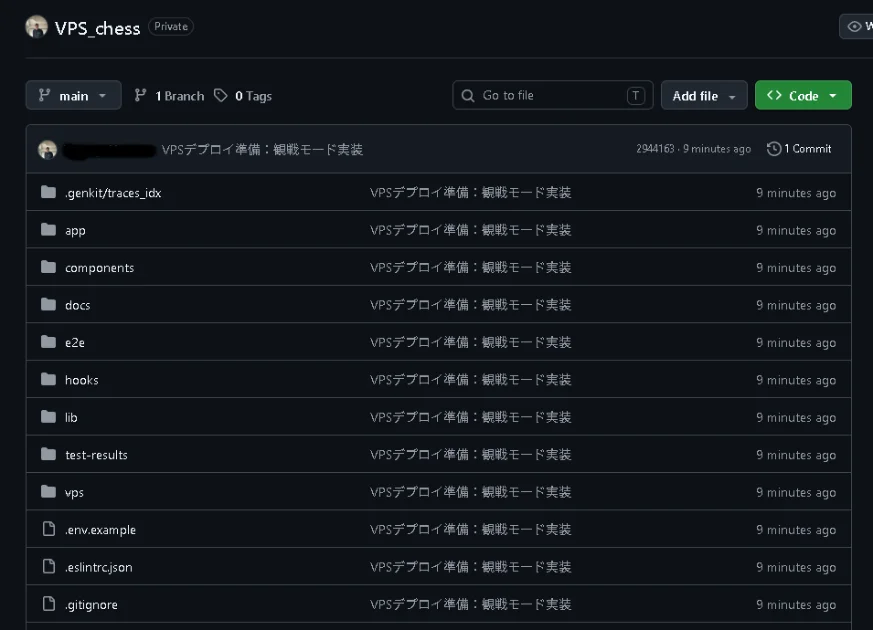The image size is (873, 630).
Task: Click commit message in the app row
Action: 470,230
